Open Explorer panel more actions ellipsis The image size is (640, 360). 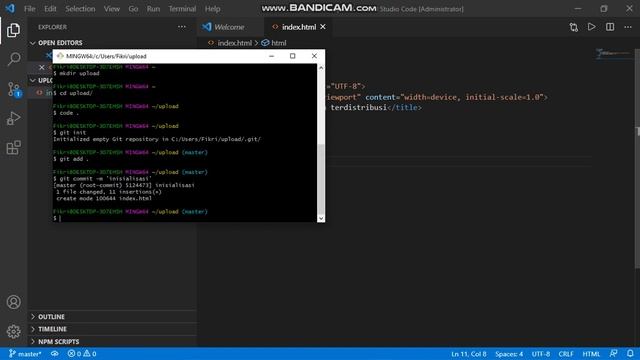pyautogui.click(x=182, y=27)
